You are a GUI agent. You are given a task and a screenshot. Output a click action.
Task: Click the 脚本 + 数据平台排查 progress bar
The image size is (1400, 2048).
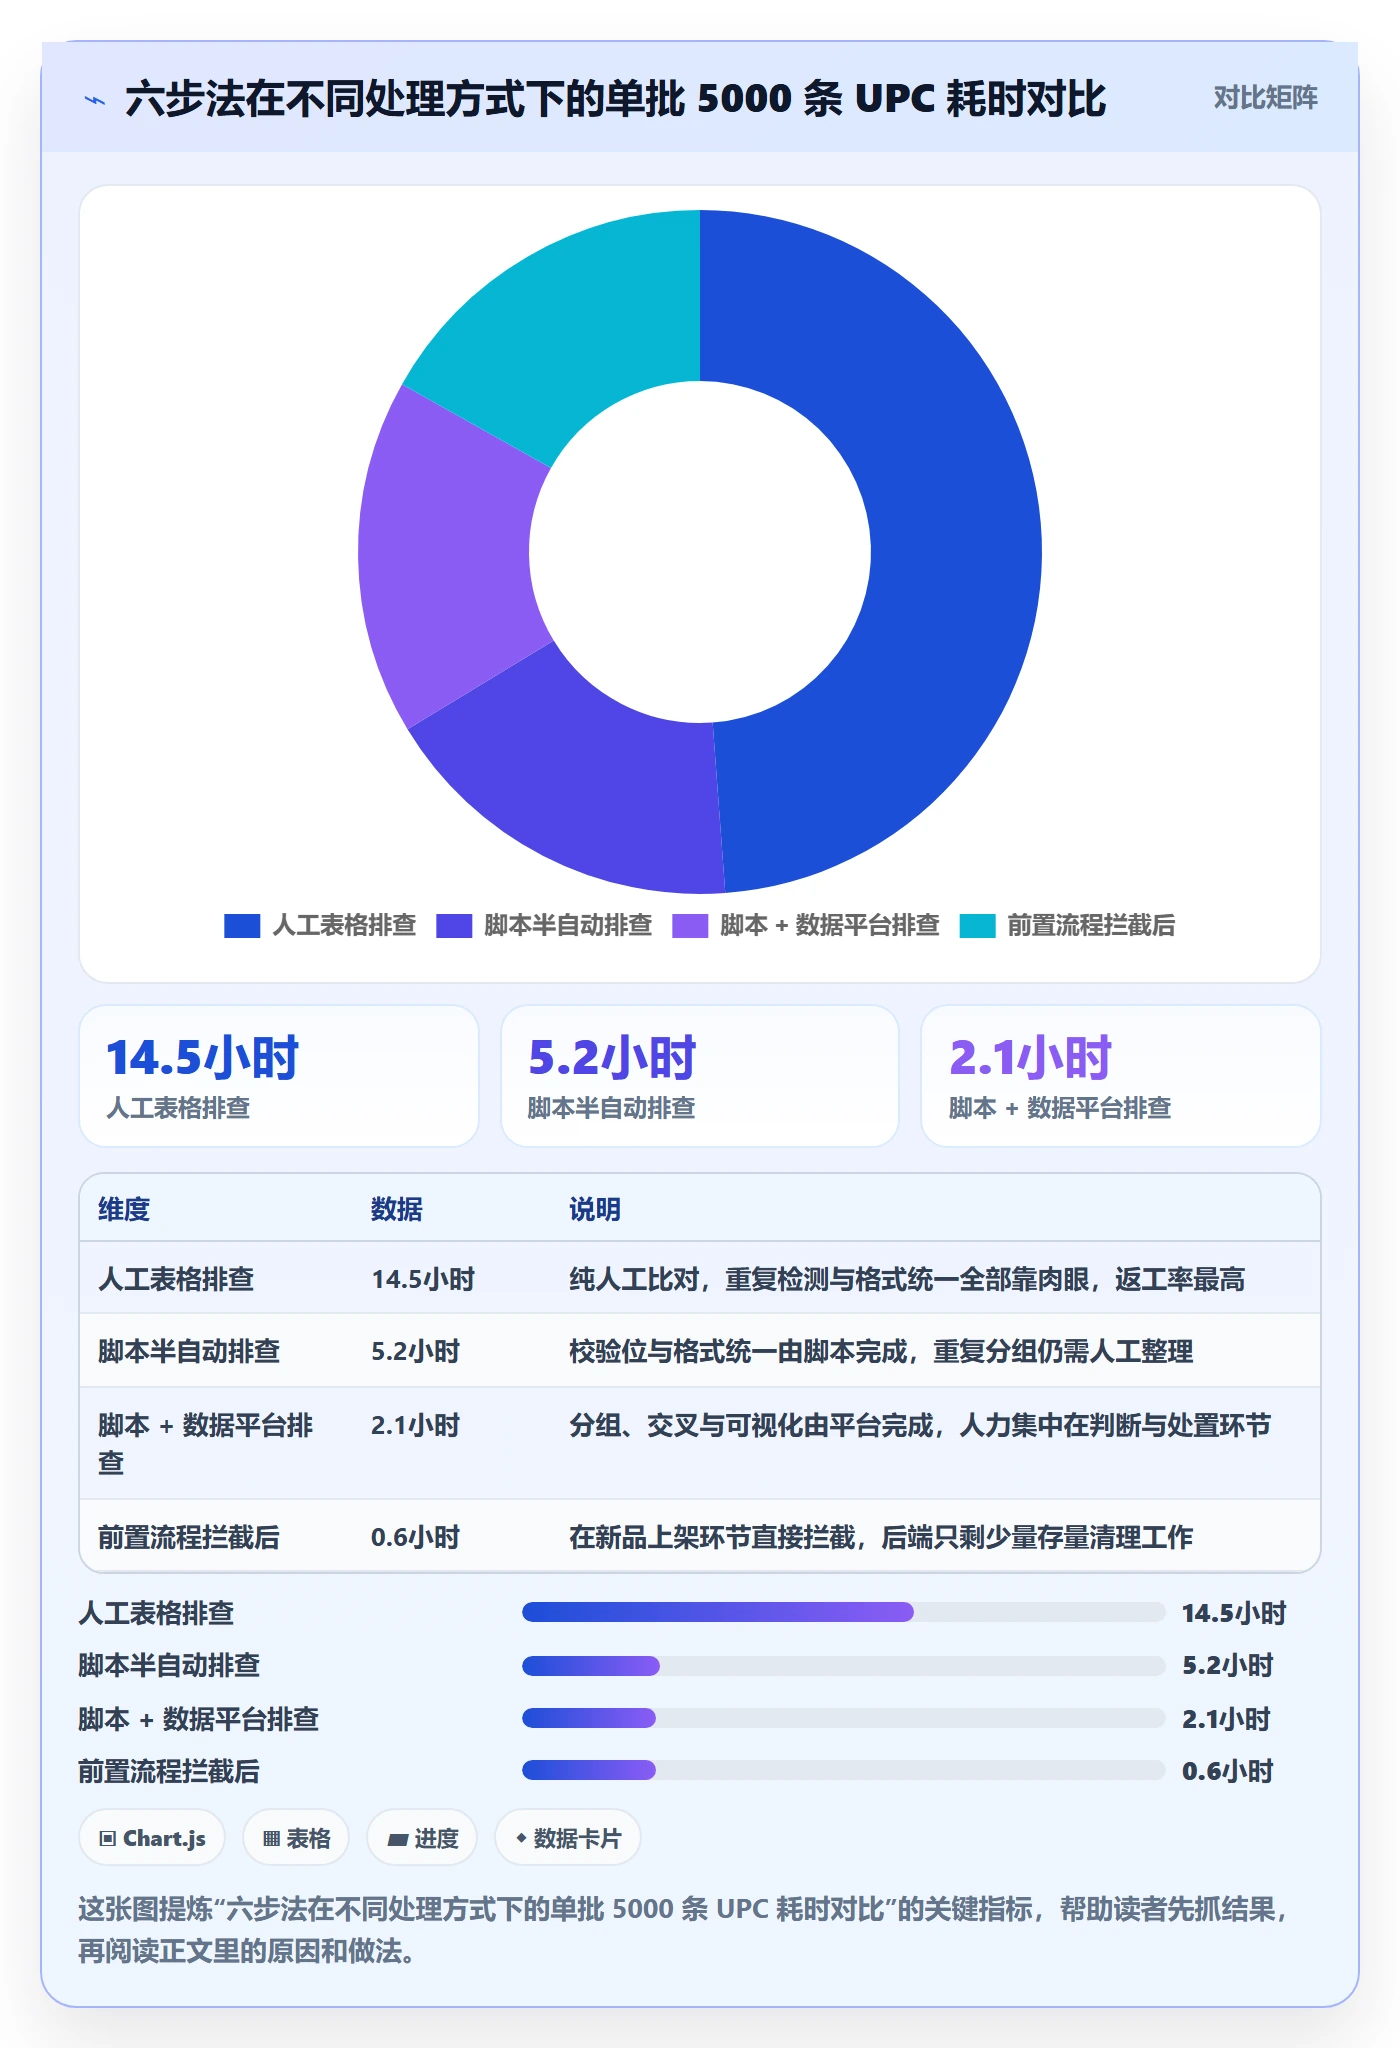[x=844, y=1718]
